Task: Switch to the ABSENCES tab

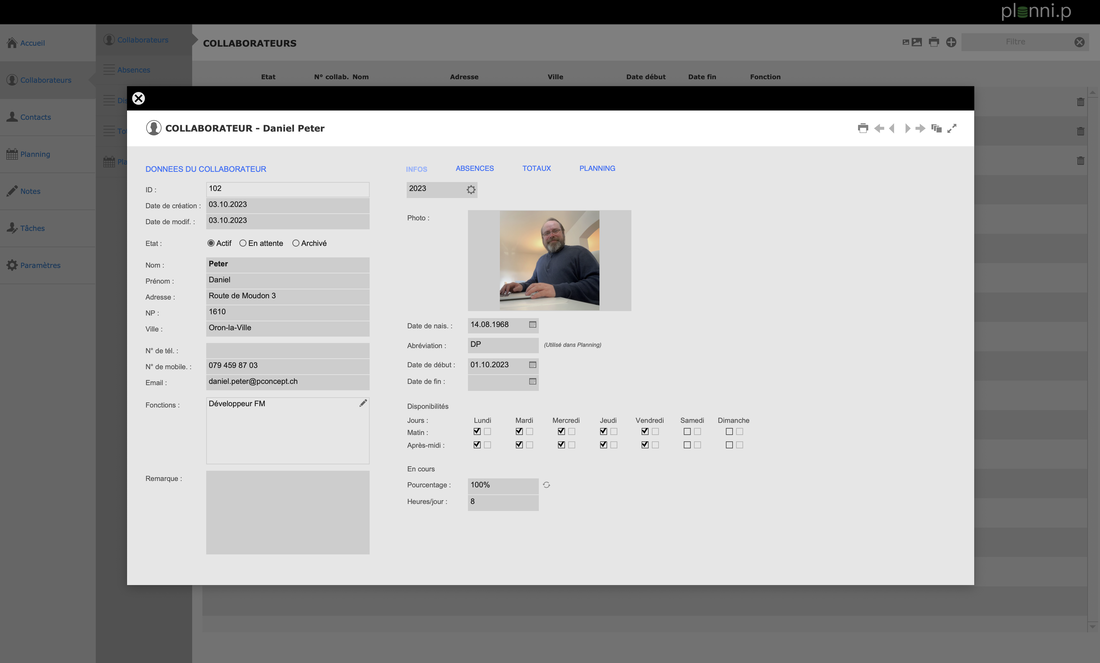Action: (x=474, y=169)
